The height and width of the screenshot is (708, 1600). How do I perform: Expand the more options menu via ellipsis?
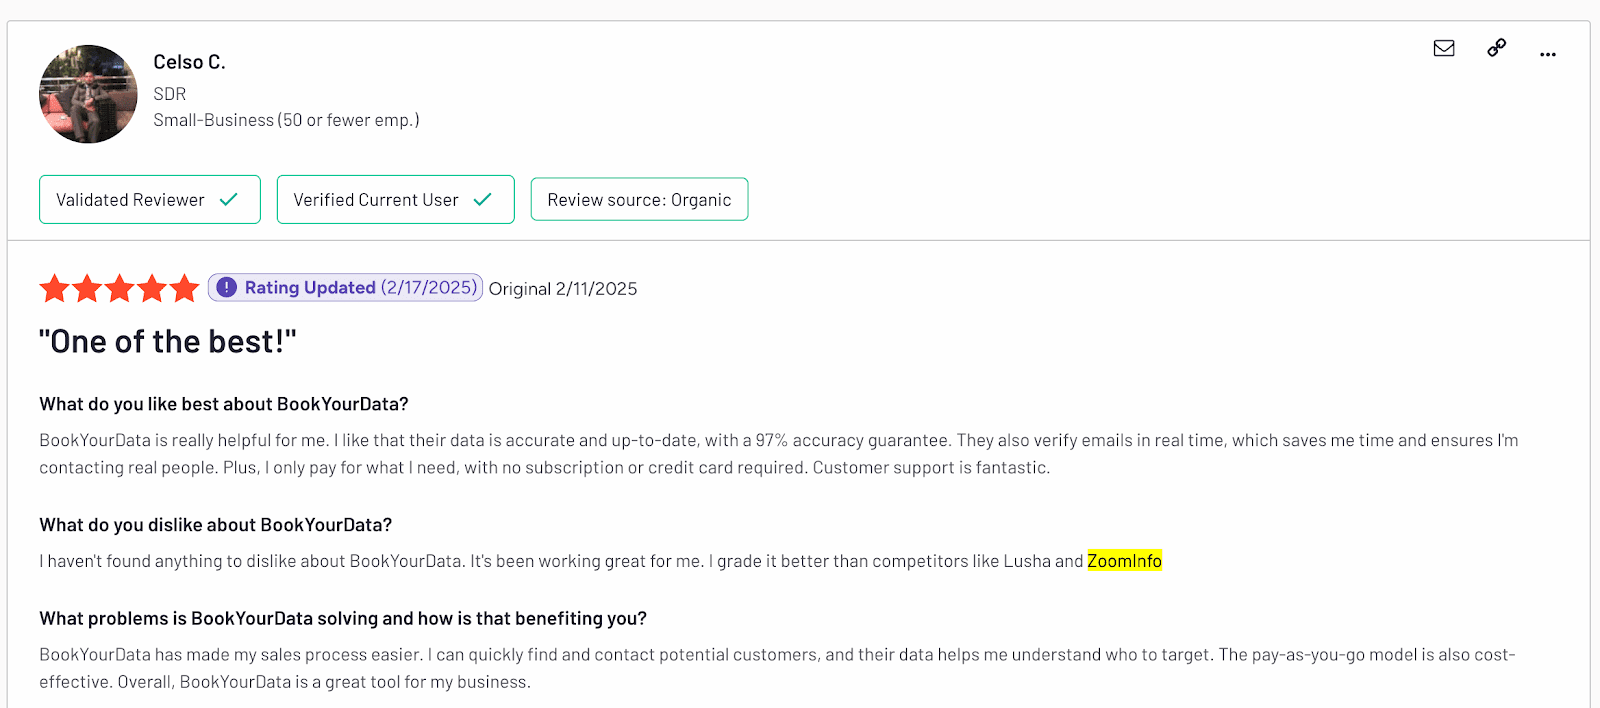pos(1547,53)
